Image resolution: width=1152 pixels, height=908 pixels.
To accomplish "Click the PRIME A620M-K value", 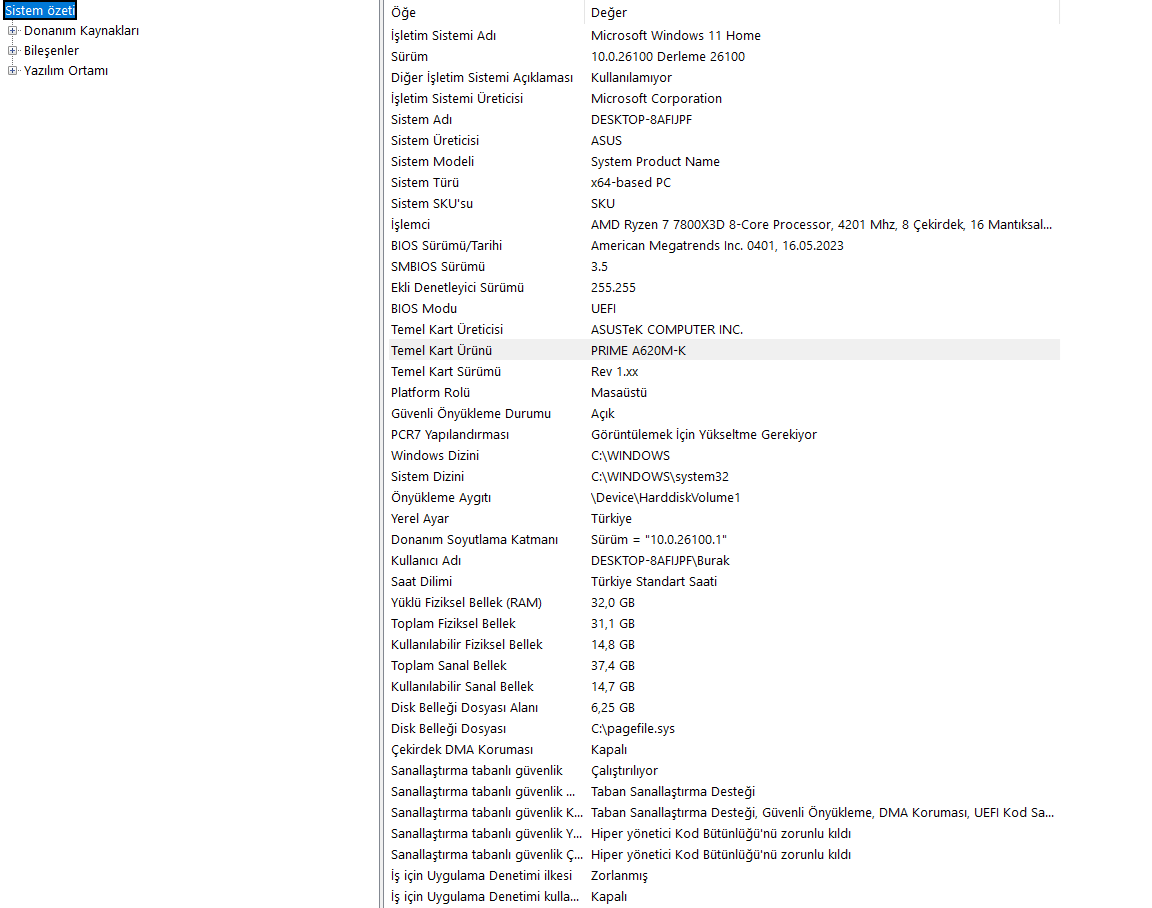I will pyautogui.click(x=638, y=350).
